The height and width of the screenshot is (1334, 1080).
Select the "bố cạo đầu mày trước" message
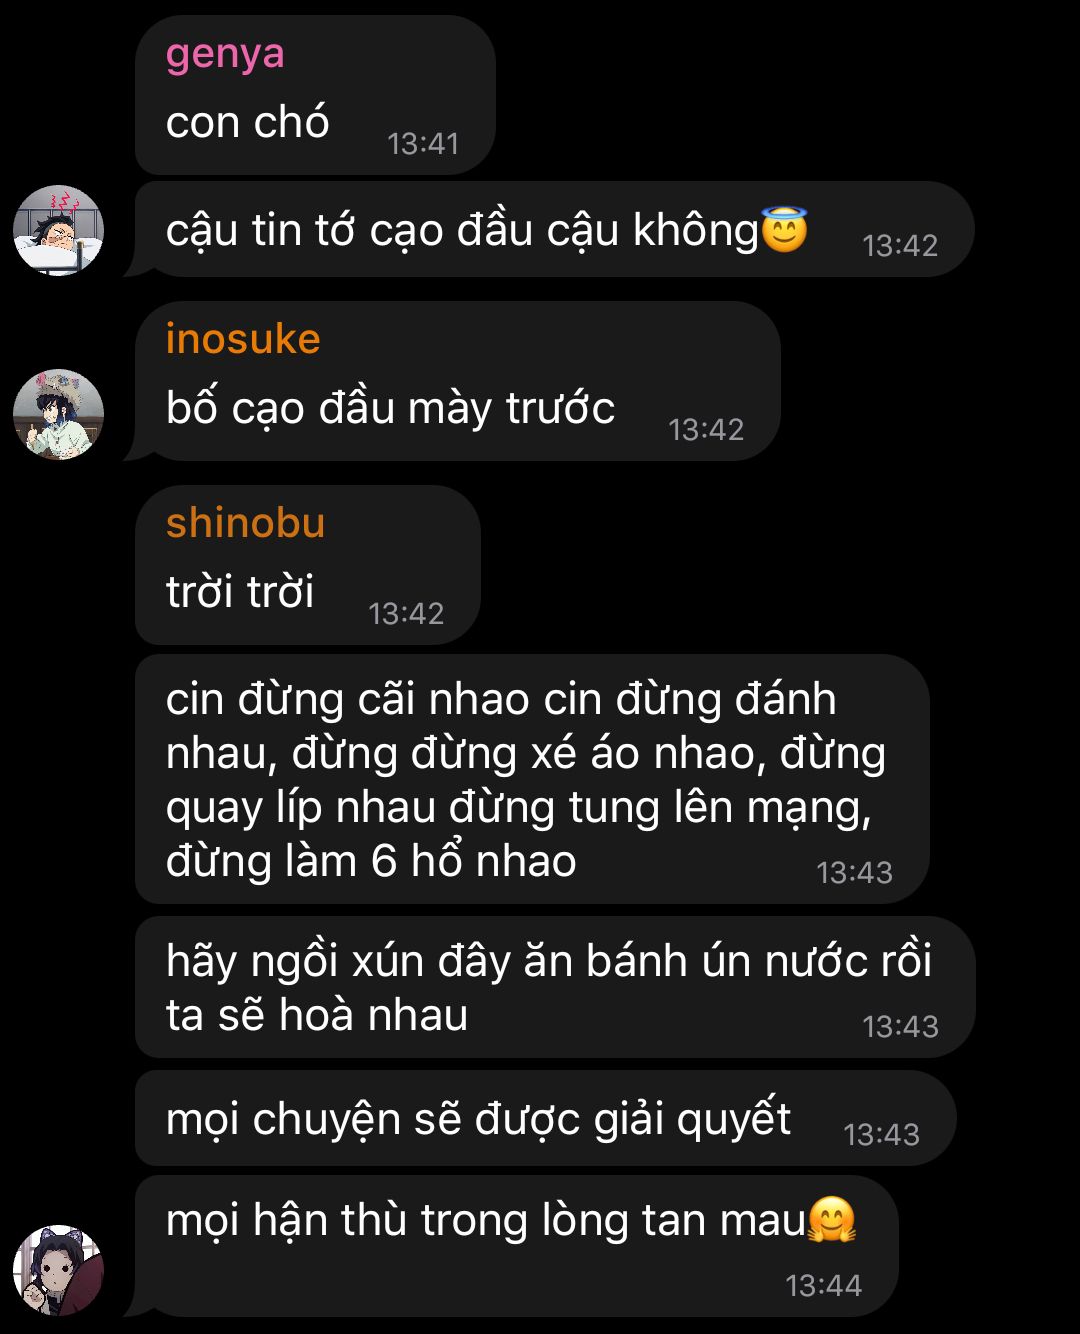[457, 381]
